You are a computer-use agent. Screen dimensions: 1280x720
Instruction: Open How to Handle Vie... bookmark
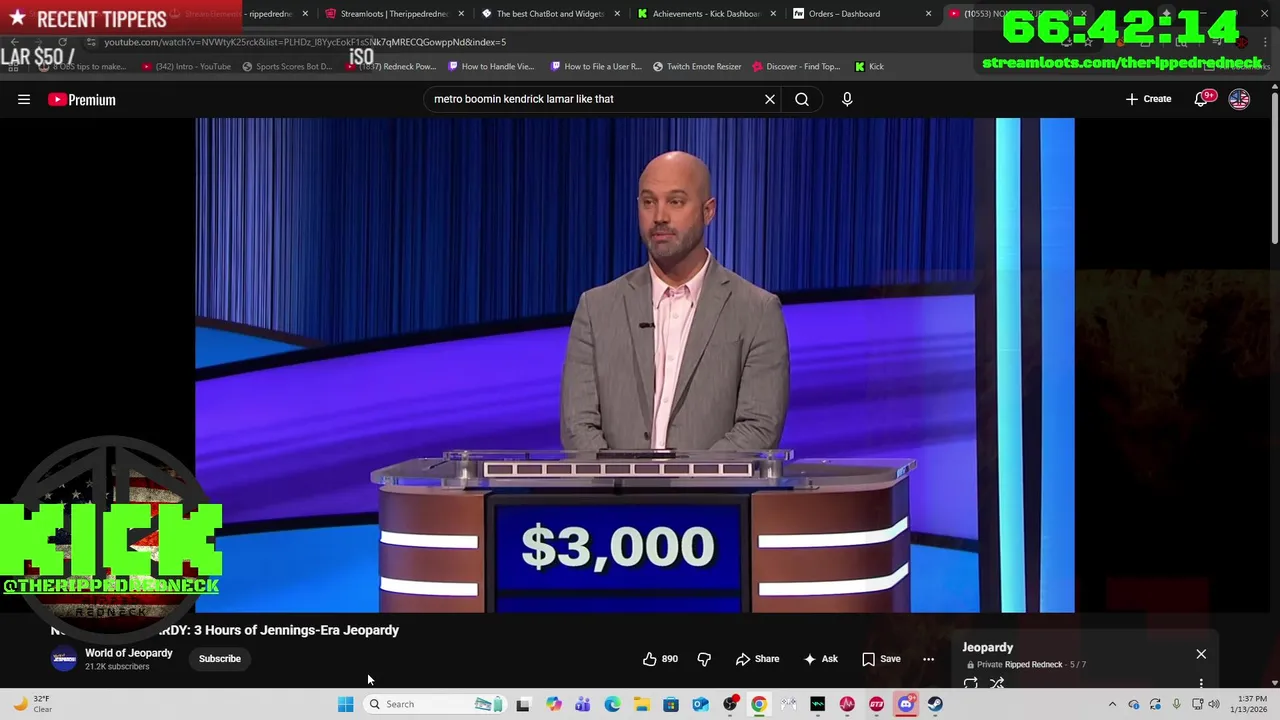pyautogui.click(x=492, y=67)
